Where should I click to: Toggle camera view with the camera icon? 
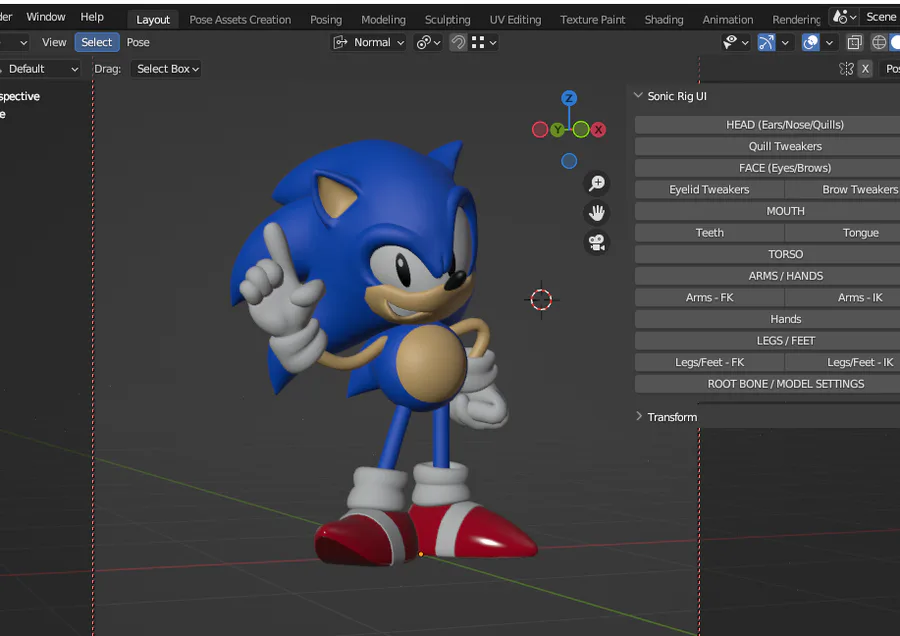click(597, 243)
